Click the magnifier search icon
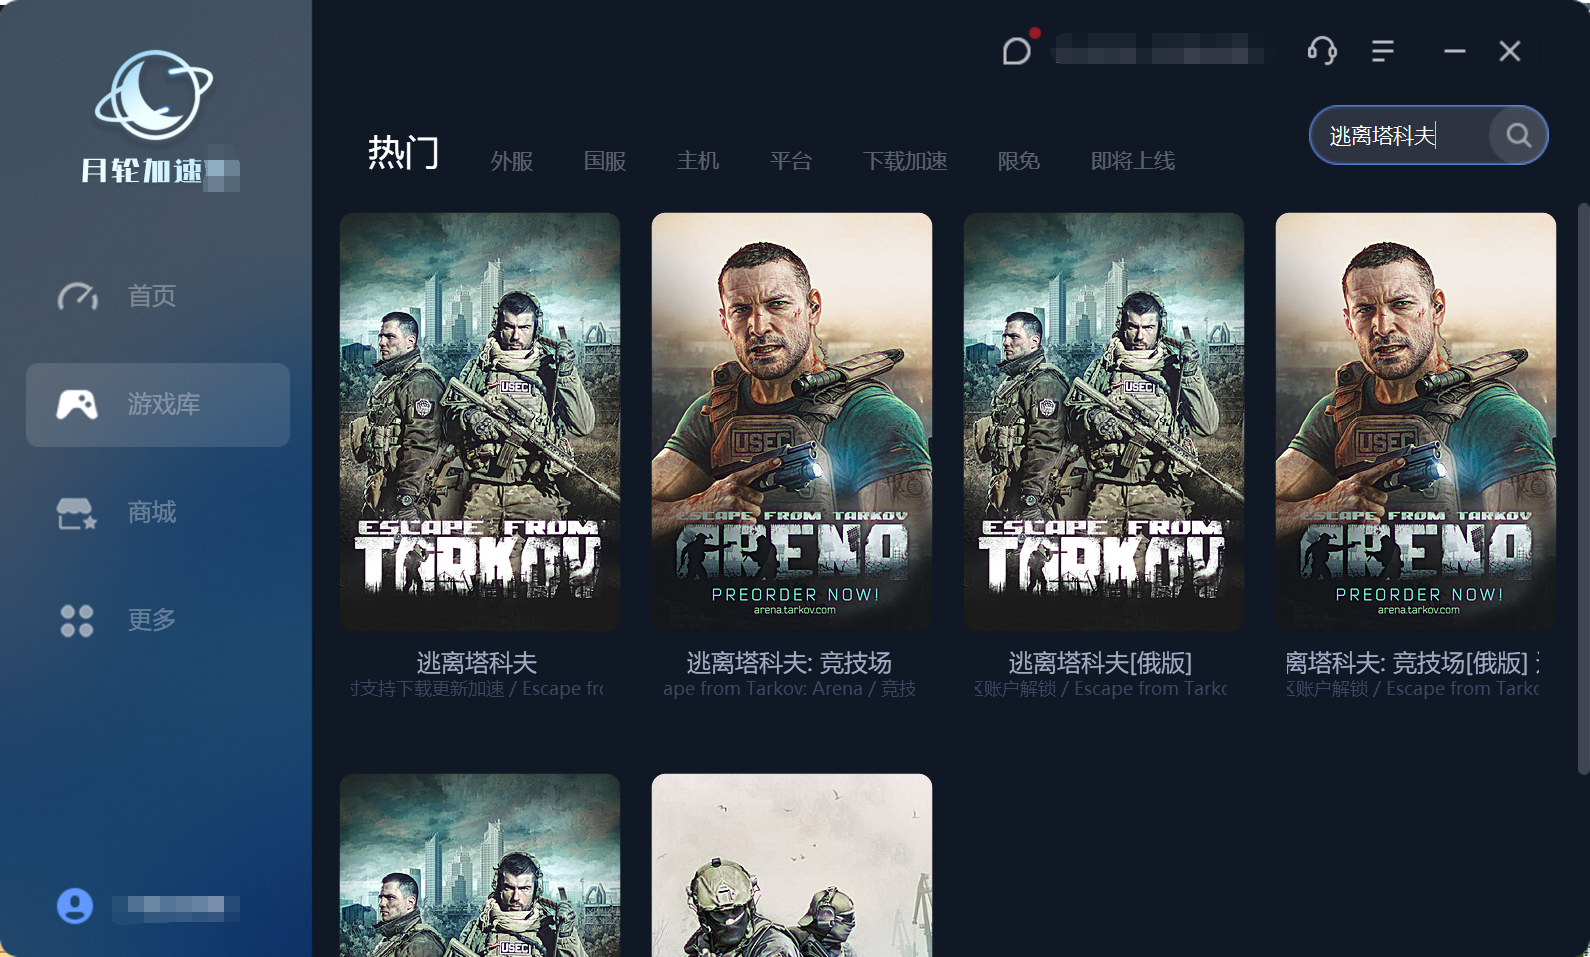 tap(1518, 135)
